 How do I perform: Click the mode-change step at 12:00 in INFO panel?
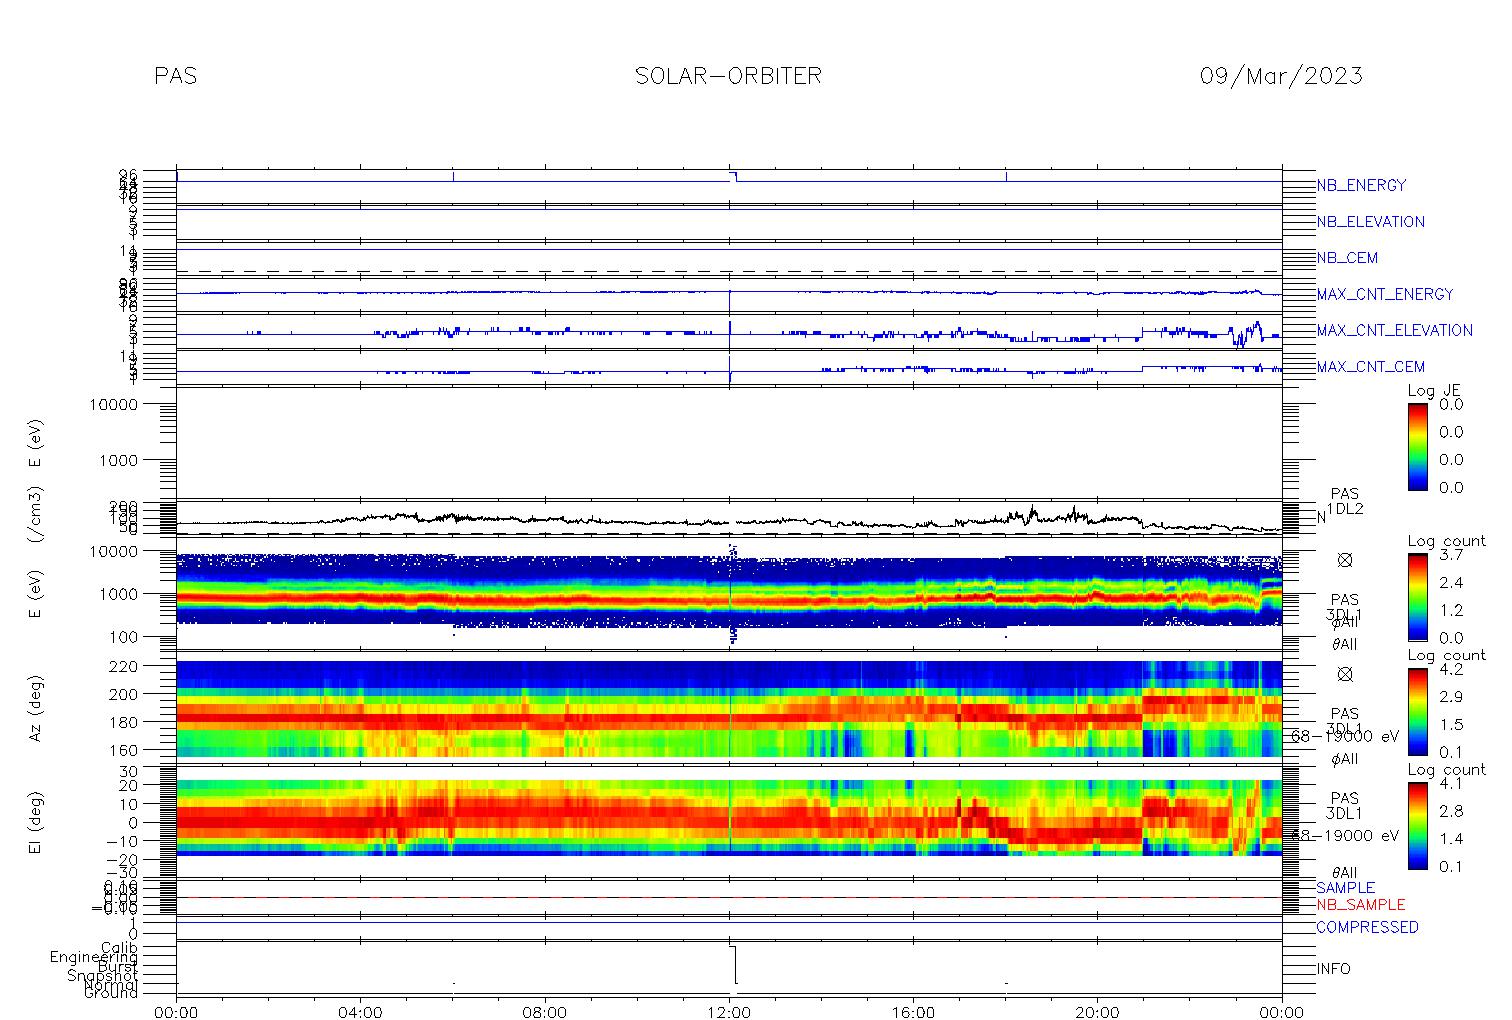click(734, 965)
